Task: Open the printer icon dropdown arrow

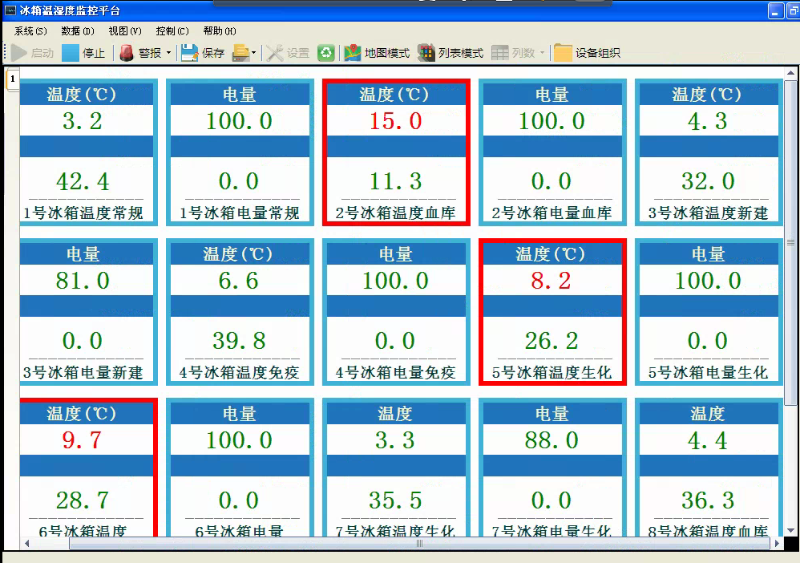Action: tap(254, 53)
